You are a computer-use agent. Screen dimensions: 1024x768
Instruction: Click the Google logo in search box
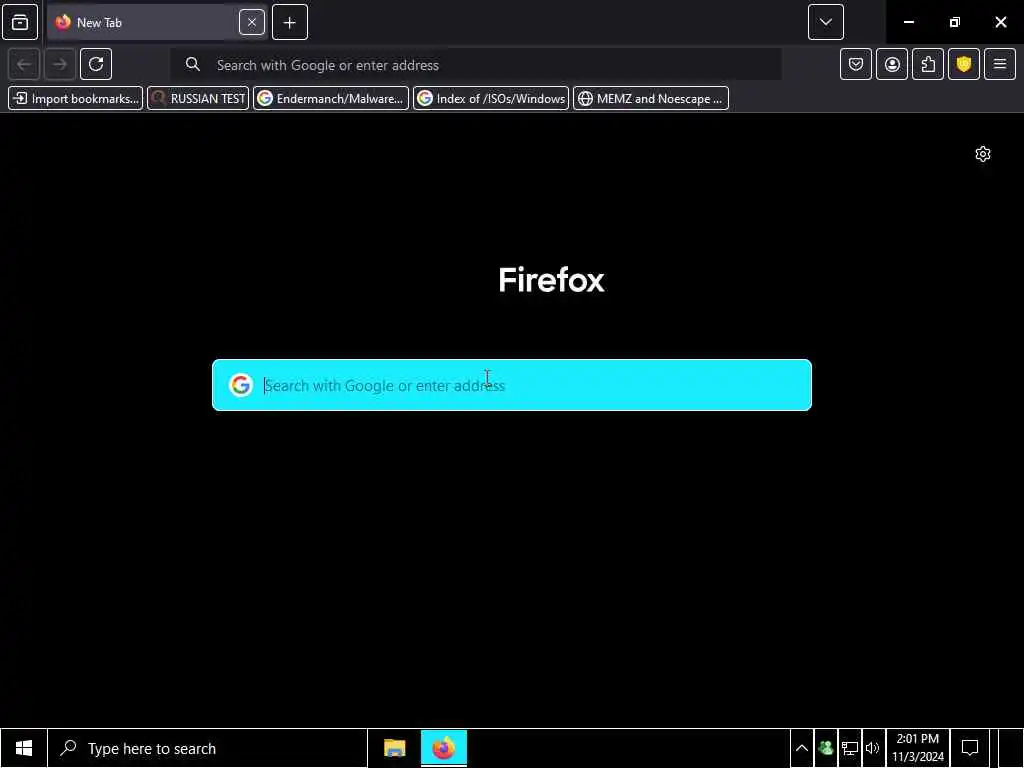[x=241, y=385]
